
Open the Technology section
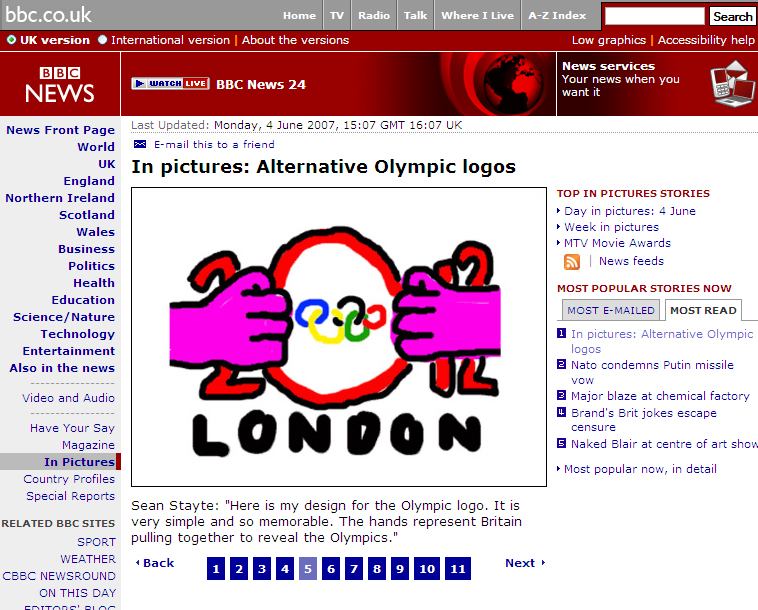(x=77, y=334)
